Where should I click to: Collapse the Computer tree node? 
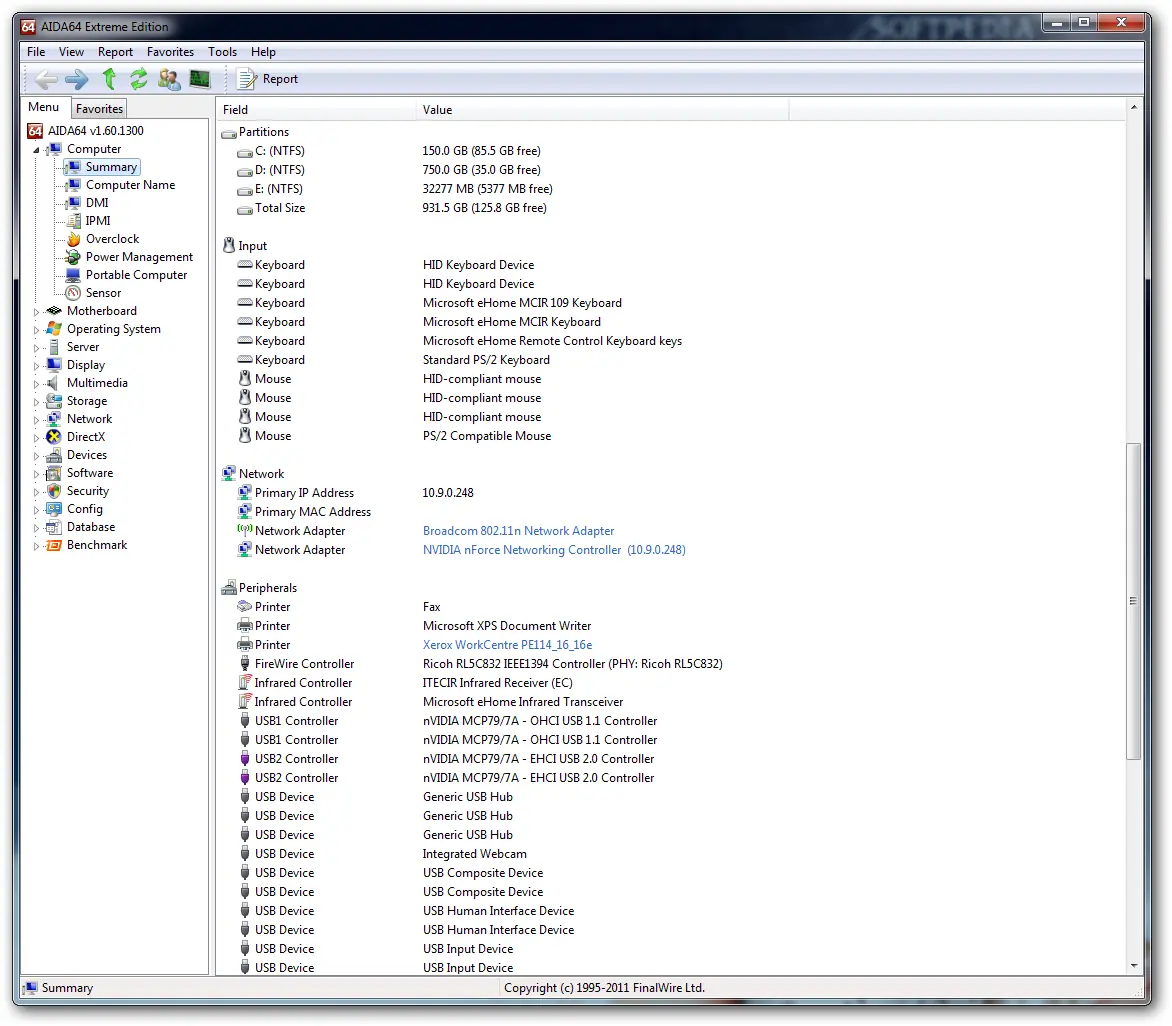(x=37, y=150)
